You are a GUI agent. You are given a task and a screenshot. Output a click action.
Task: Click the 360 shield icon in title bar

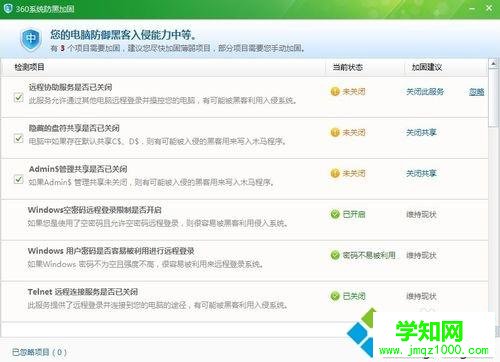coord(8,8)
